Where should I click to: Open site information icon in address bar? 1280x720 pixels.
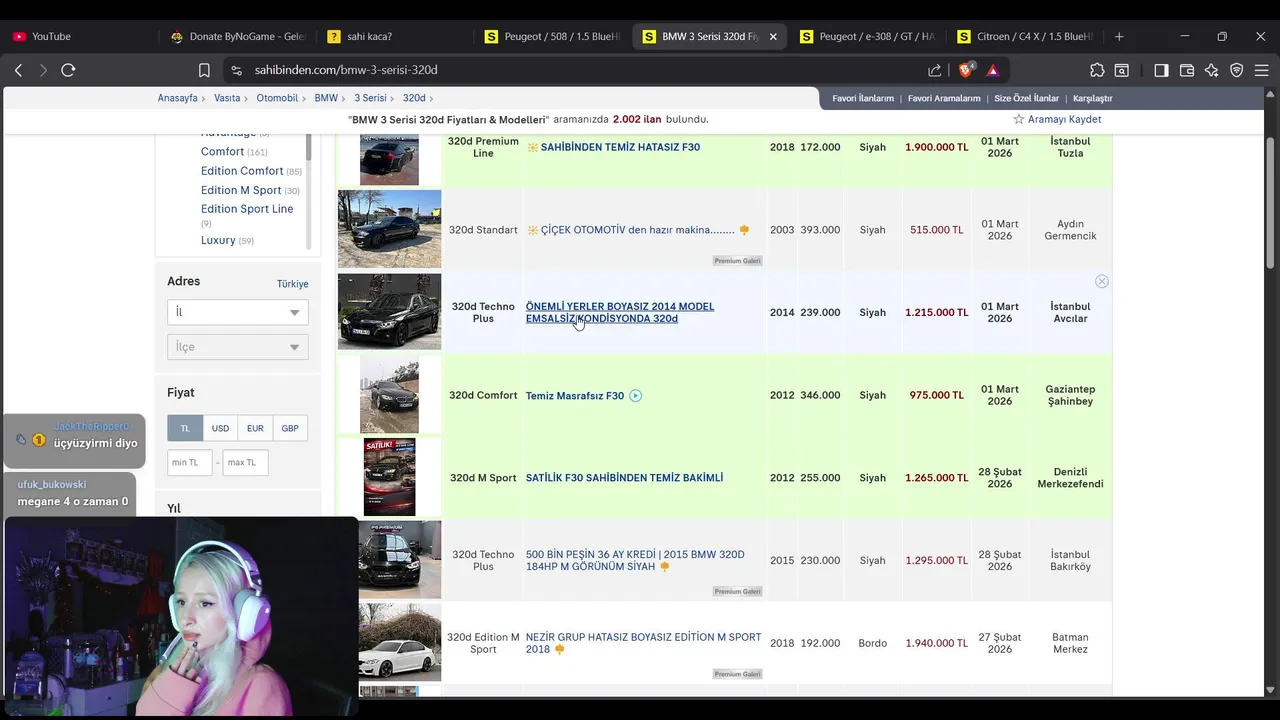pyautogui.click(x=236, y=70)
